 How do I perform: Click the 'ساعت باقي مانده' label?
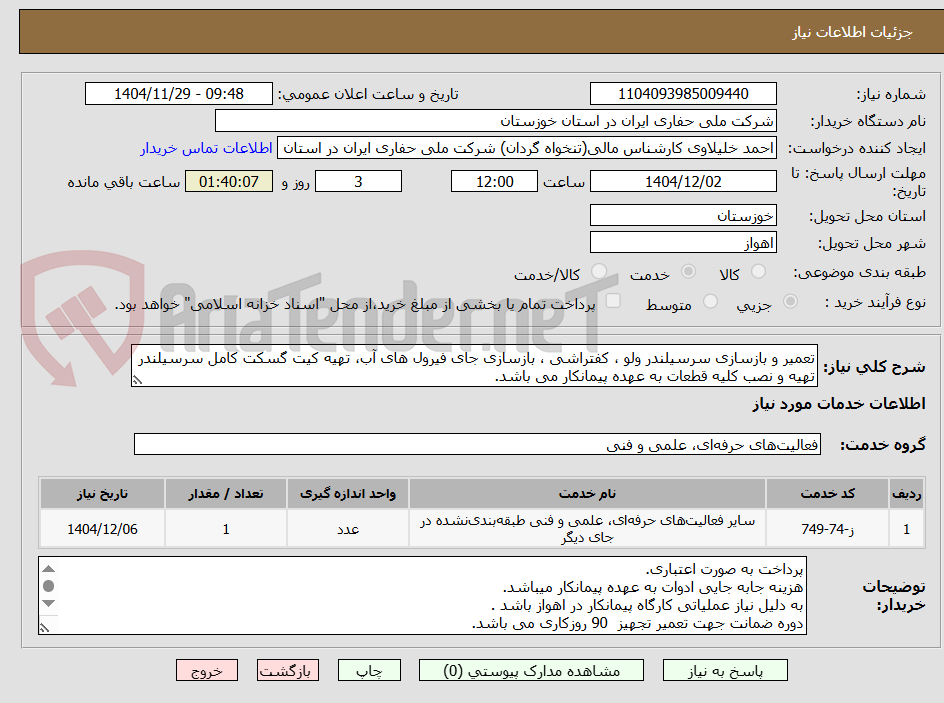tap(123, 182)
